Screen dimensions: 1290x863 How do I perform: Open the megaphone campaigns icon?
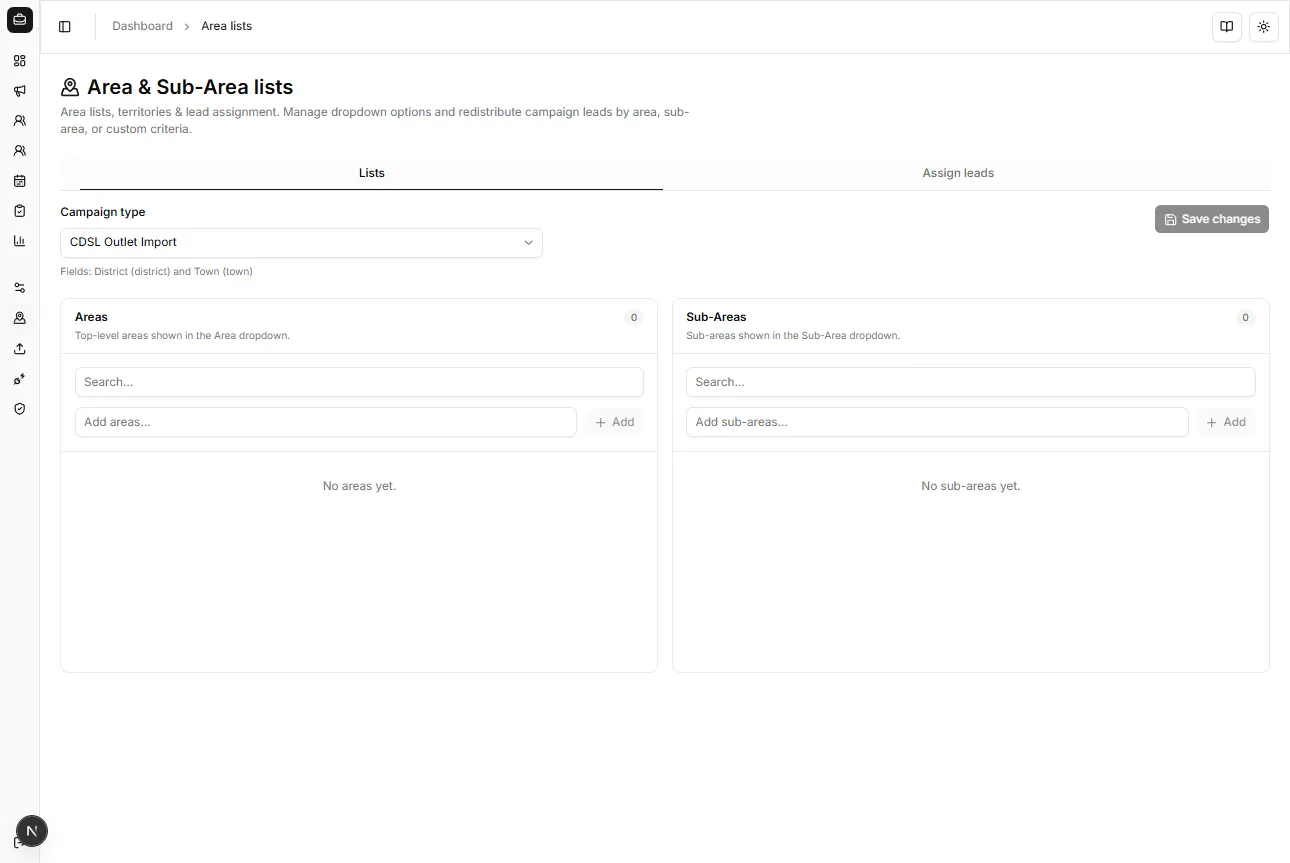point(19,91)
